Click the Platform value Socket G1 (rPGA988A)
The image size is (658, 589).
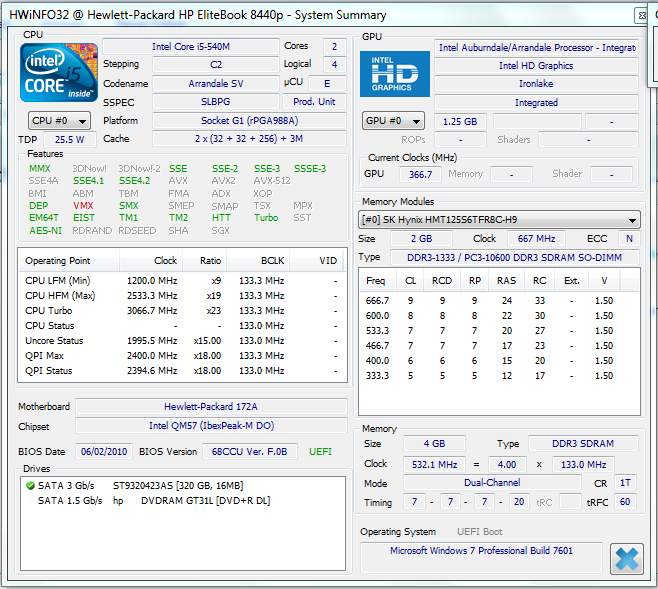point(249,121)
